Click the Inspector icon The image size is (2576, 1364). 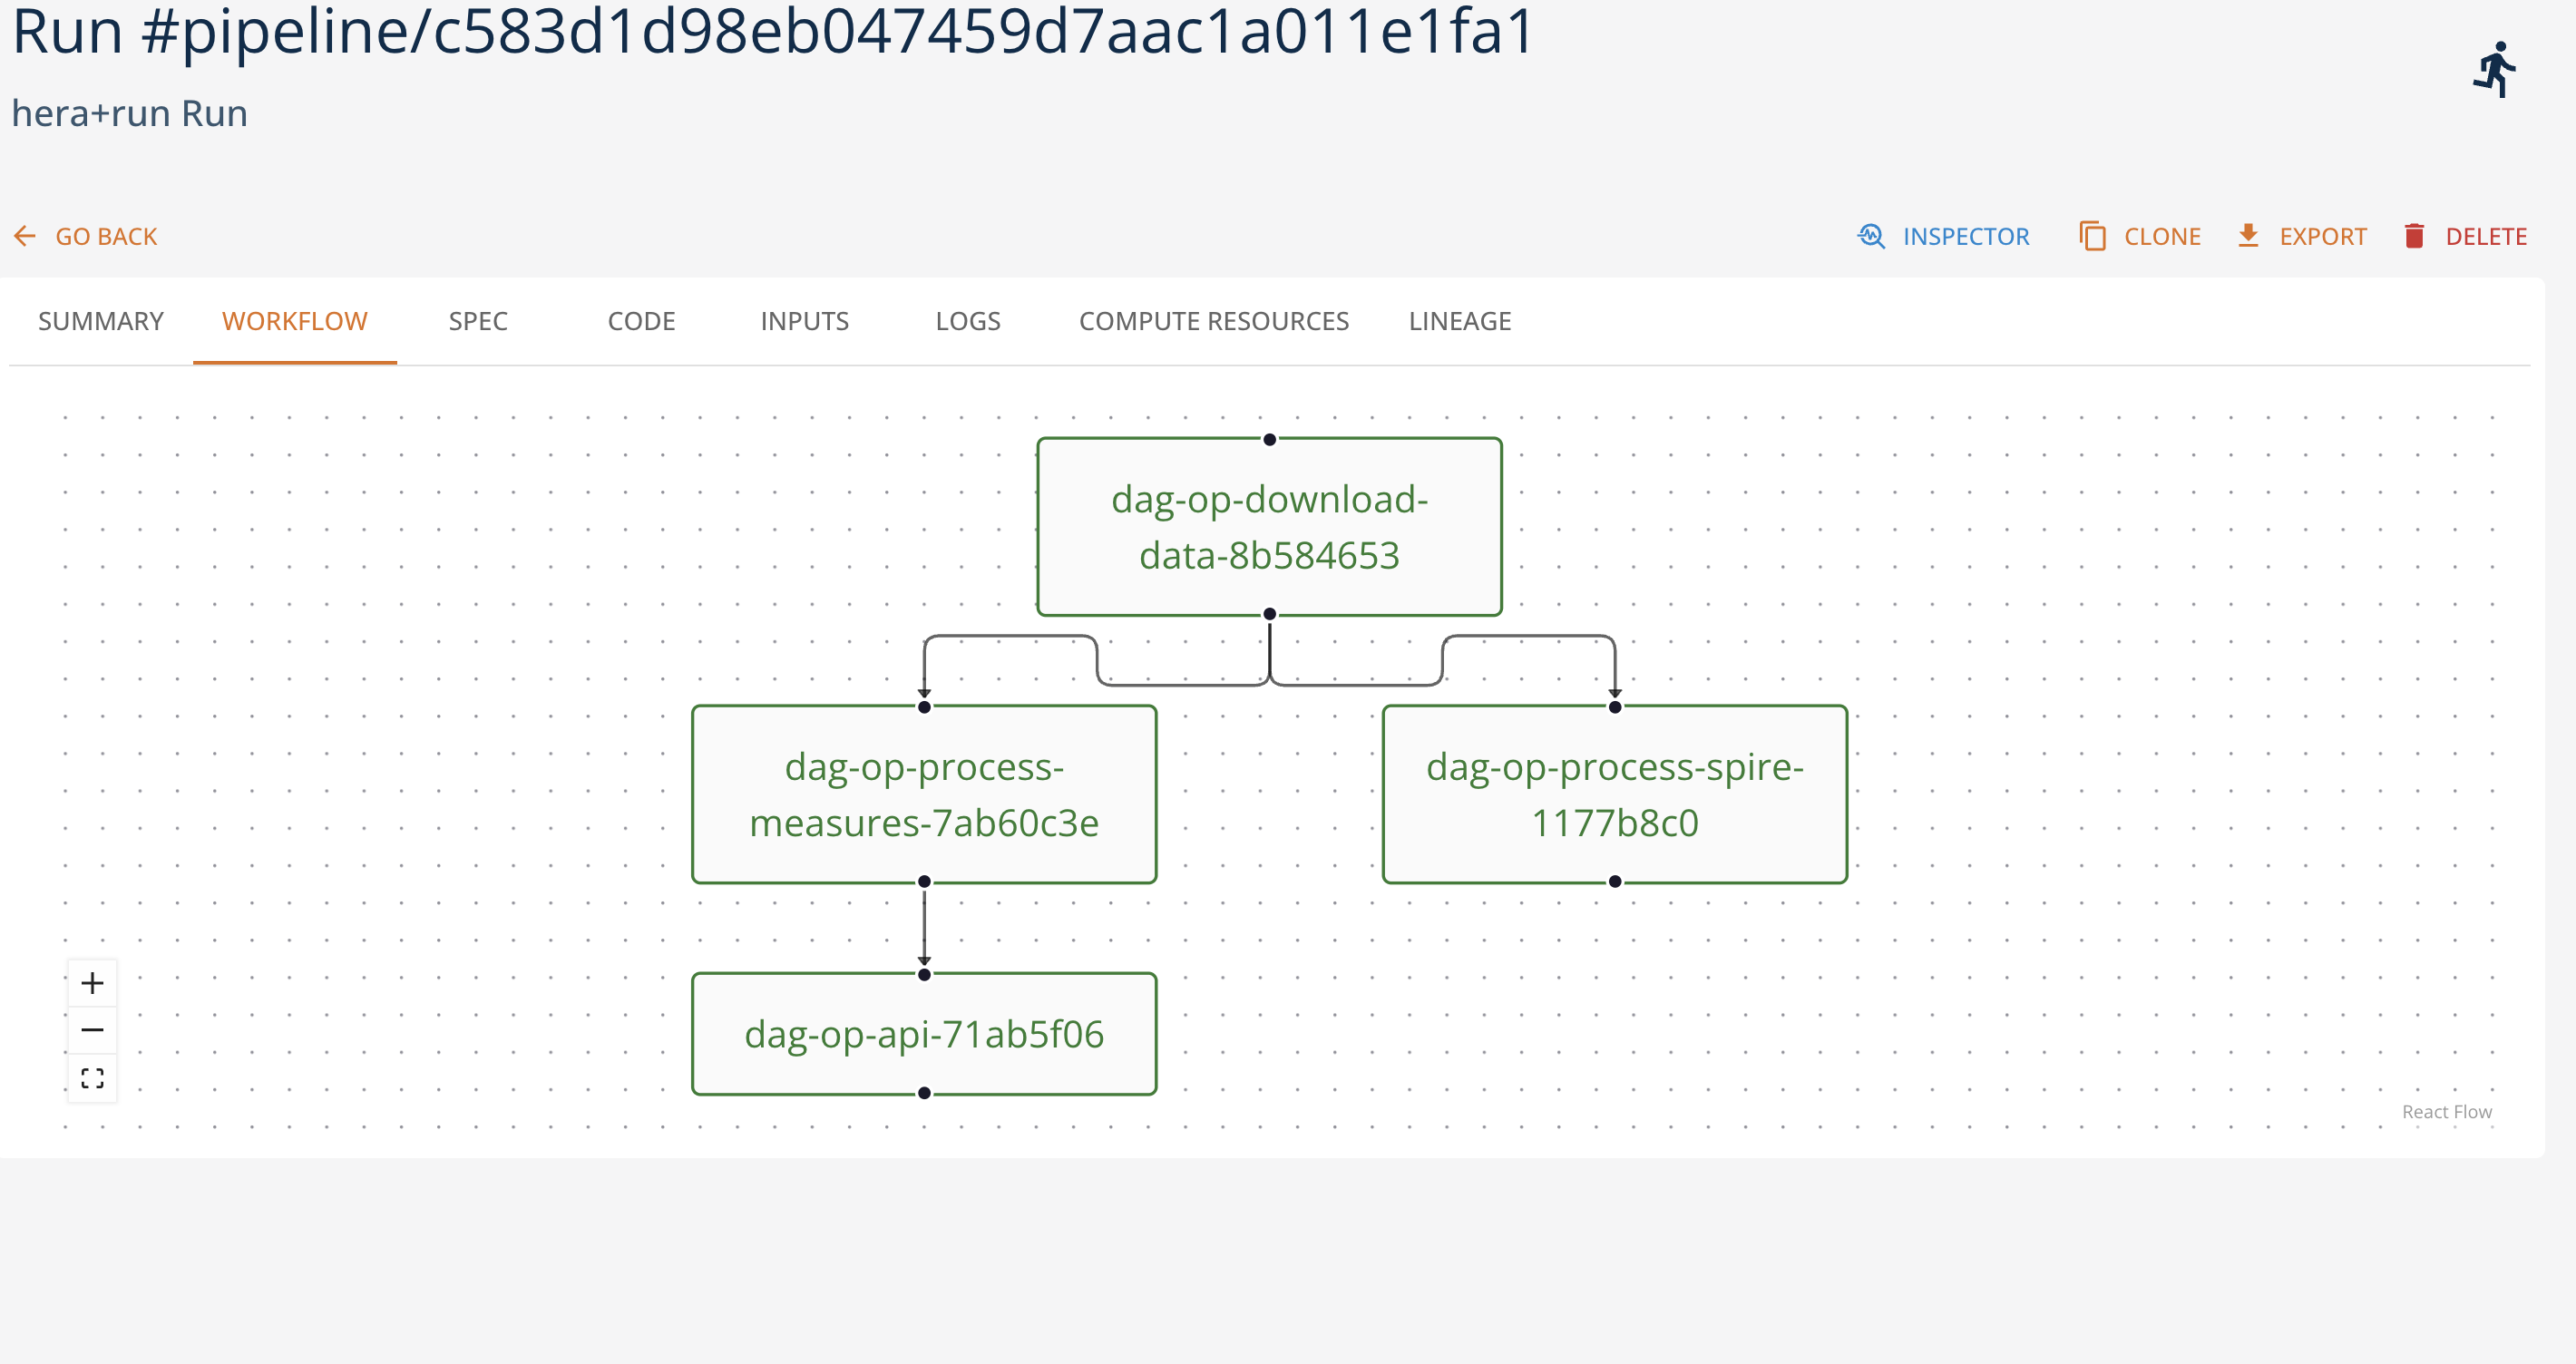click(1871, 236)
